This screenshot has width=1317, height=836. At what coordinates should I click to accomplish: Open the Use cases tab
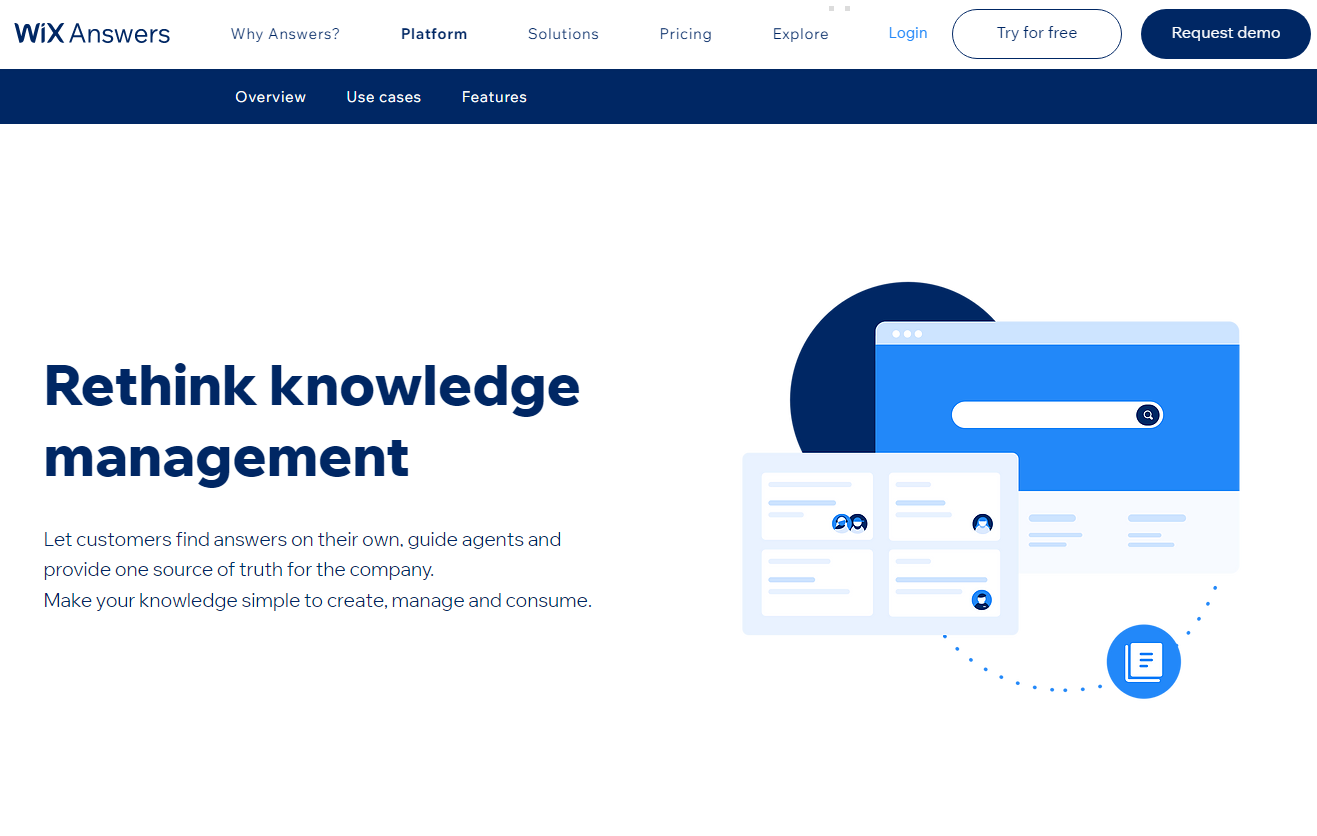click(x=384, y=97)
